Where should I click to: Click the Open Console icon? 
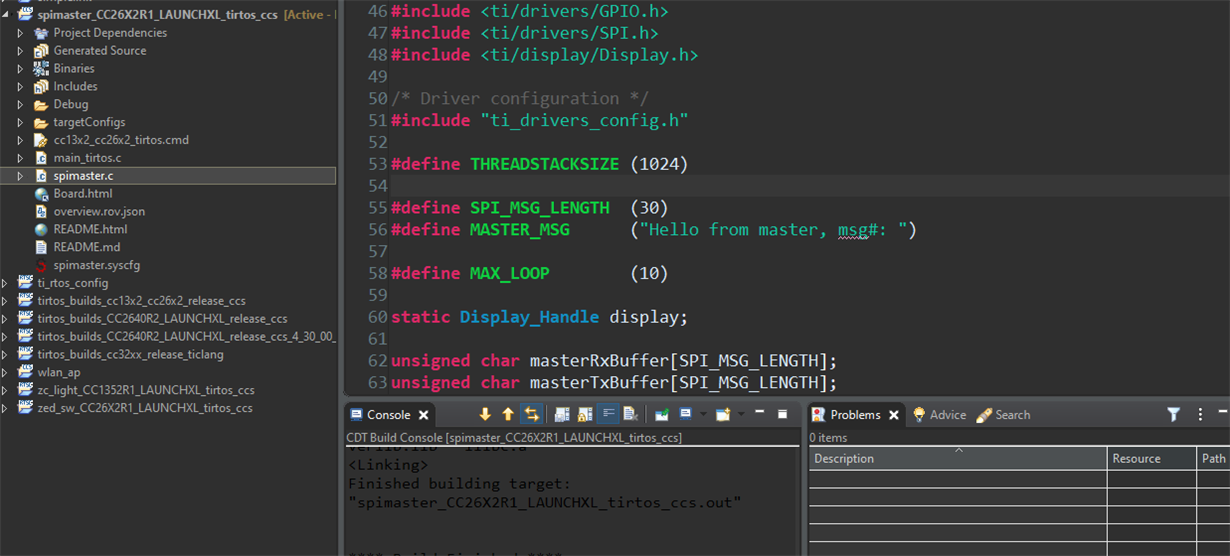[724, 414]
